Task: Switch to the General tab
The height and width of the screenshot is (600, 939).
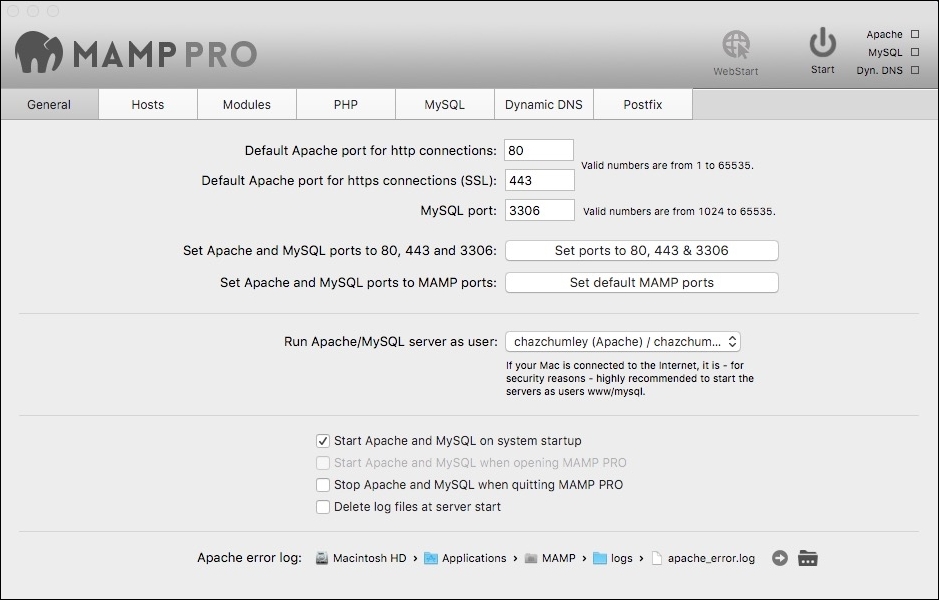Action: coord(49,105)
